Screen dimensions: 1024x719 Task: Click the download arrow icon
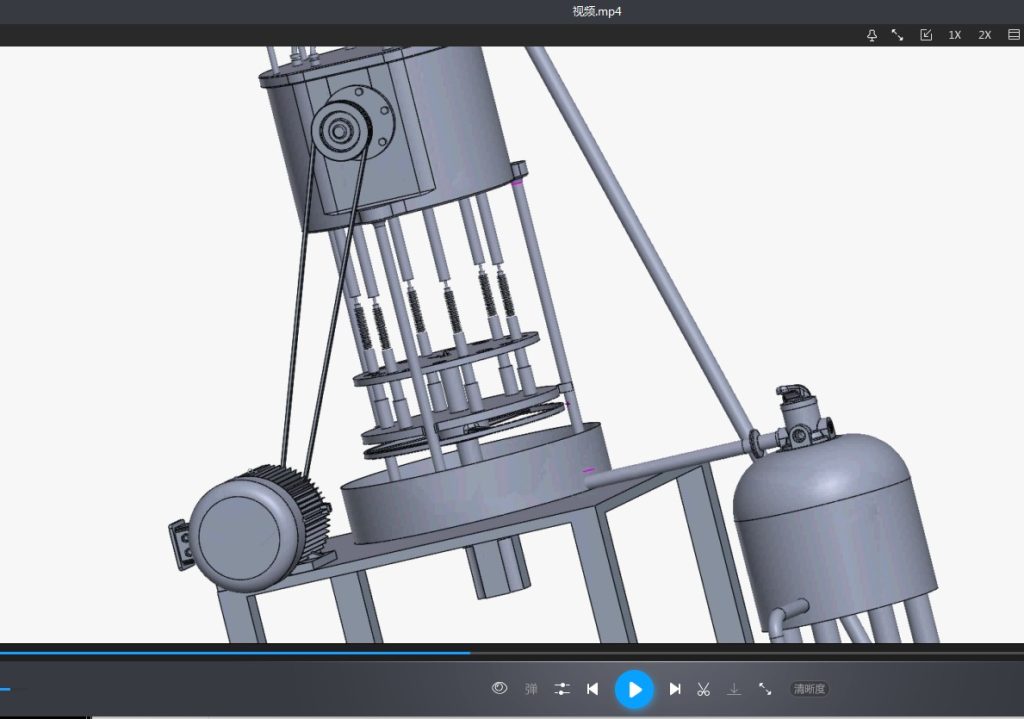coord(734,689)
